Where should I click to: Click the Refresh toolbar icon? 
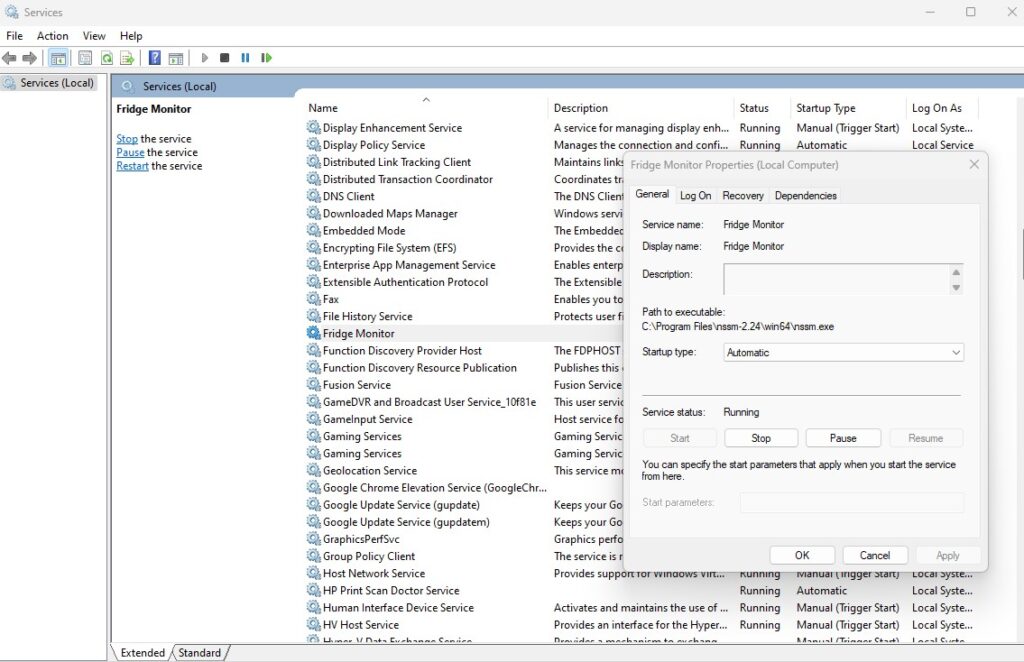click(106, 58)
